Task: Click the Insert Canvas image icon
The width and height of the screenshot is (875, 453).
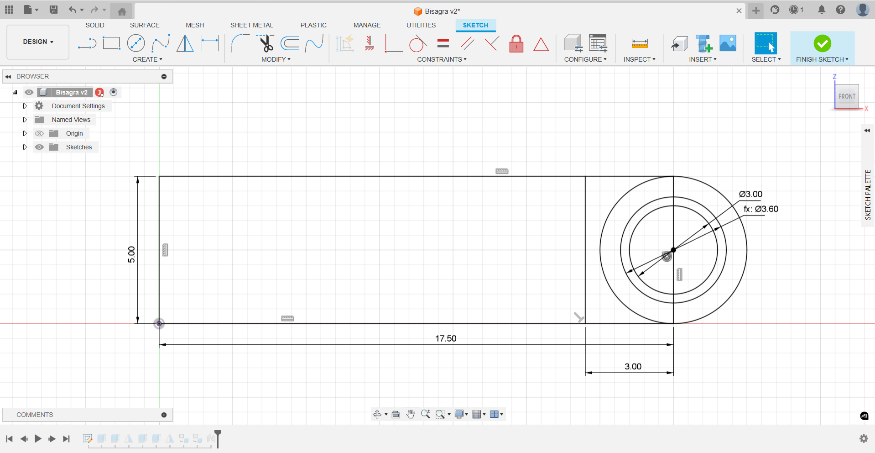Action: [728, 43]
